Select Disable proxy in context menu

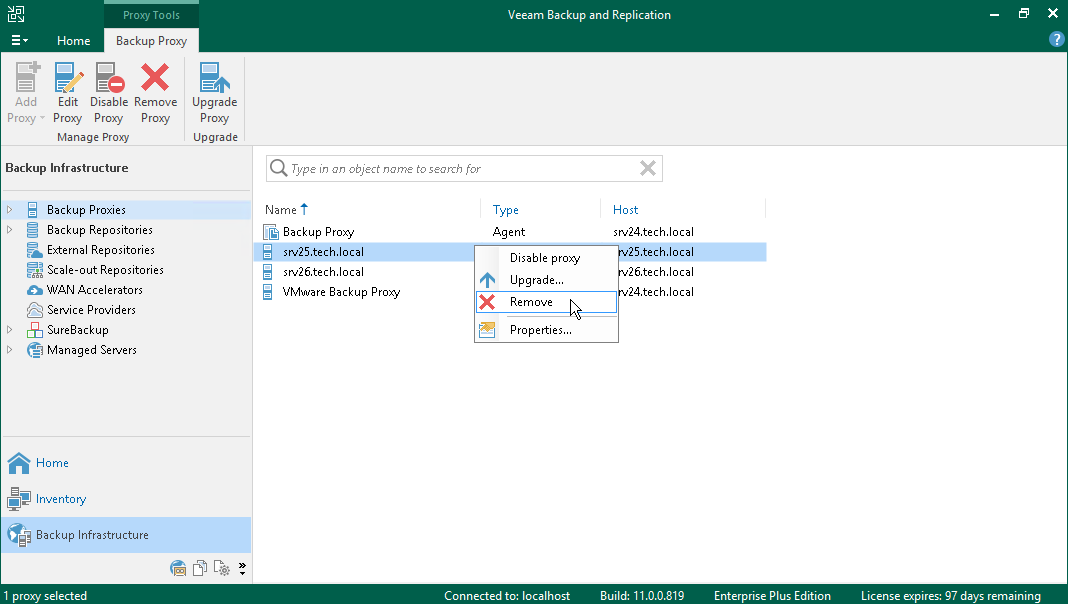pyautogui.click(x=544, y=258)
